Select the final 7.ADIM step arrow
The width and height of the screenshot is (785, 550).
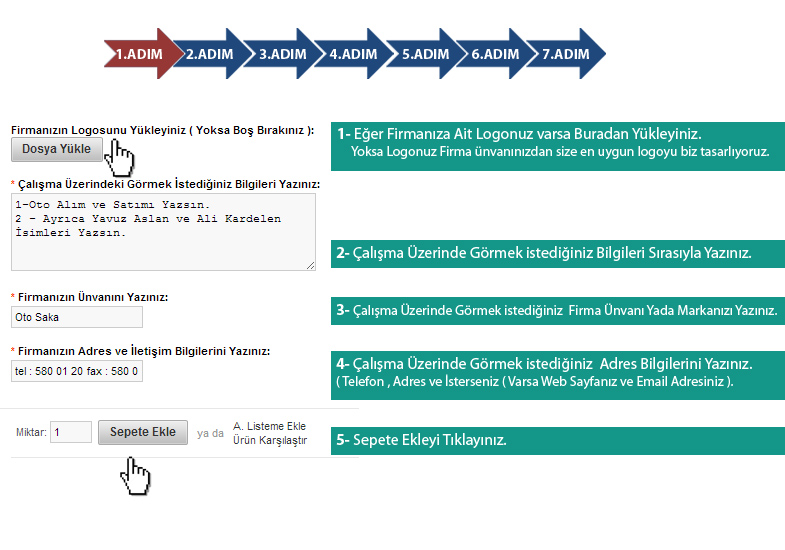point(566,54)
